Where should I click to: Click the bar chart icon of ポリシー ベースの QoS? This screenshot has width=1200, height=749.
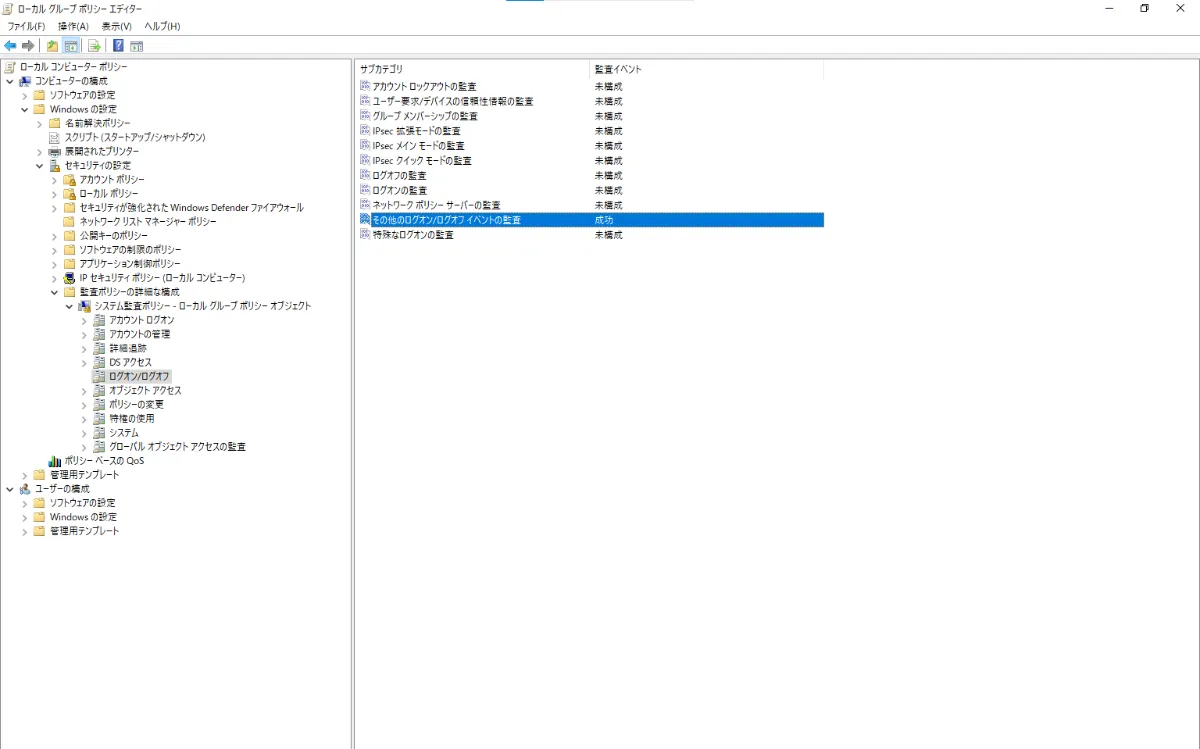pyautogui.click(x=55, y=461)
